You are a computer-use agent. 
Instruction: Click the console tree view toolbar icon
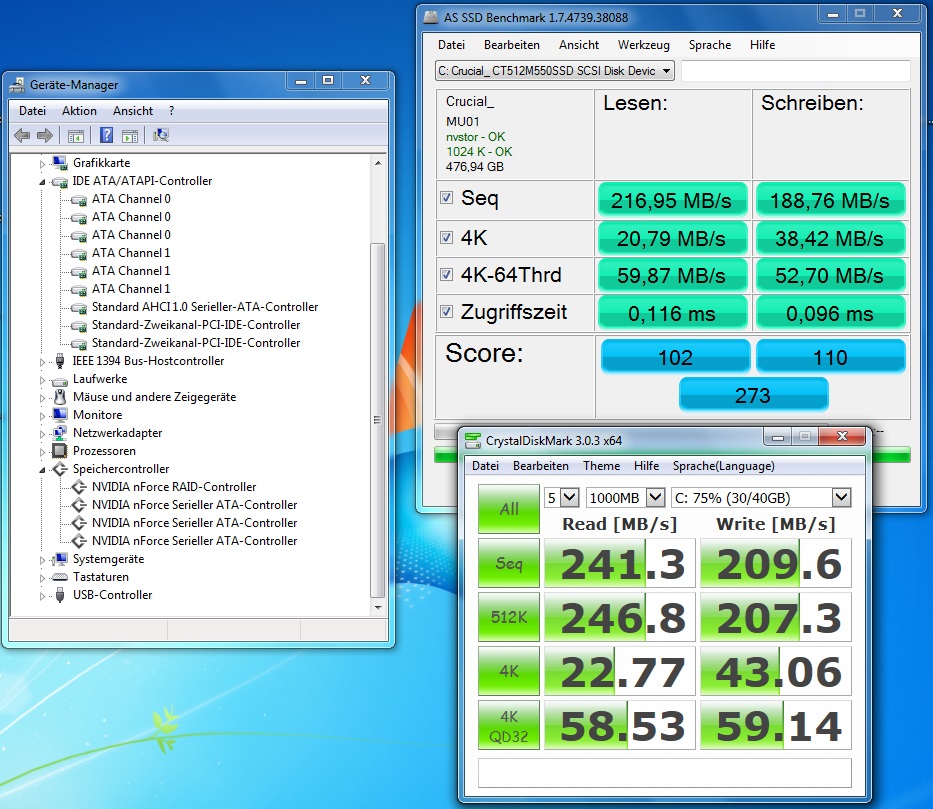point(76,136)
